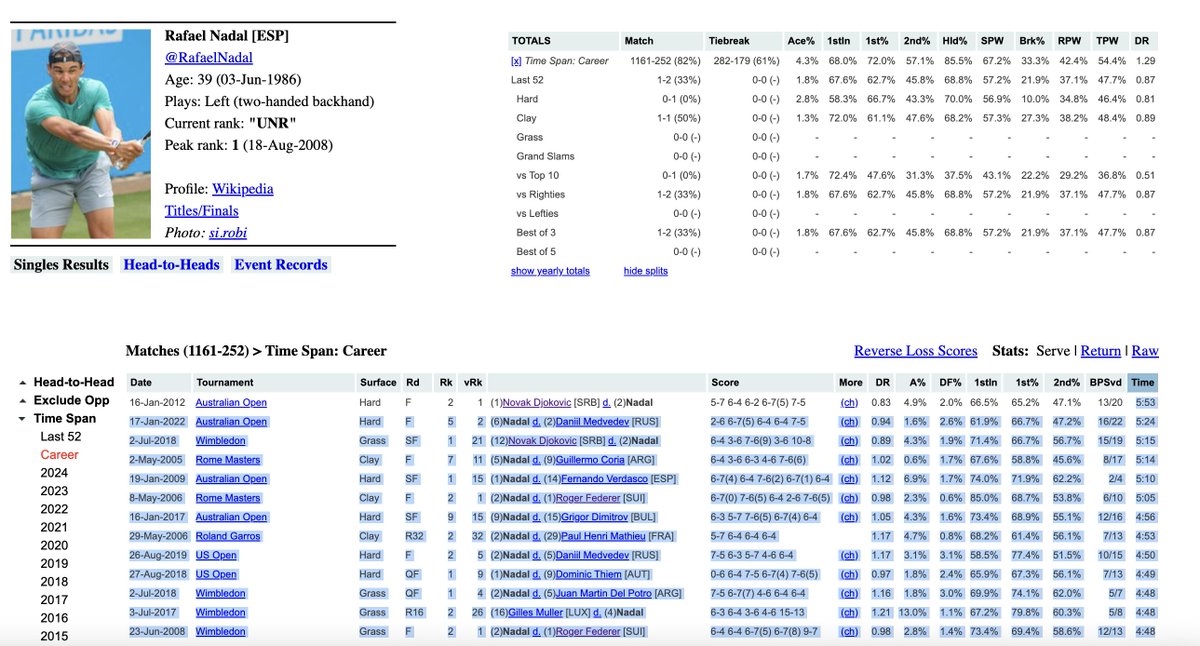This screenshot has width=1200, height=646.
Task: Expand the Head-to-Head filter section
Action: (x=74, y=382)
